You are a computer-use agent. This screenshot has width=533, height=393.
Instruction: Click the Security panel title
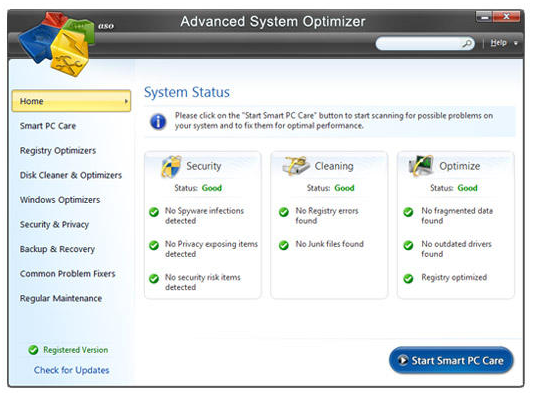click(x=204, y=166)
